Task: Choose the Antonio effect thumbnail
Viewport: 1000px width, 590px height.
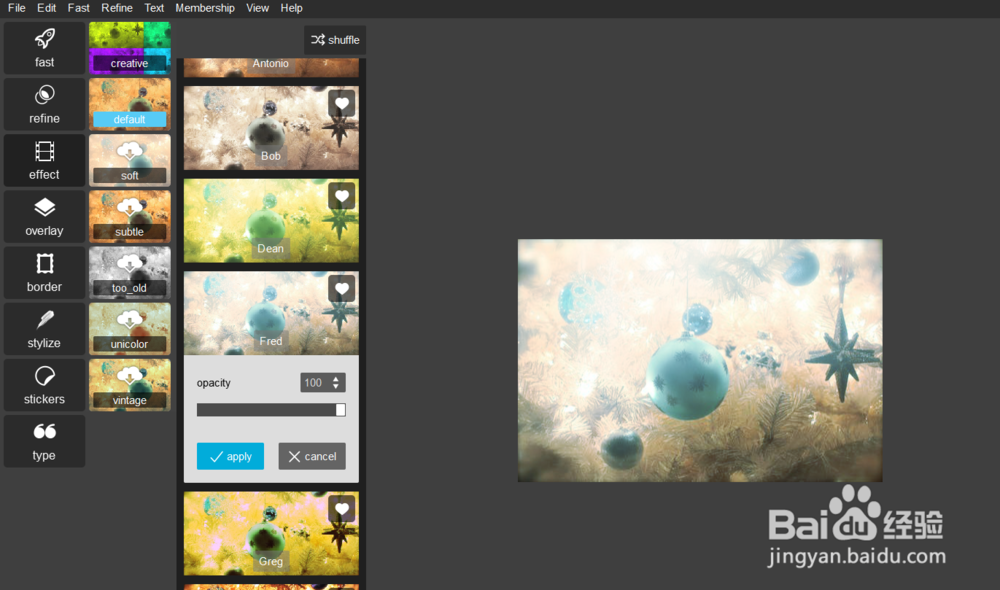Action: pyautogui.click(x=271, y=67)
